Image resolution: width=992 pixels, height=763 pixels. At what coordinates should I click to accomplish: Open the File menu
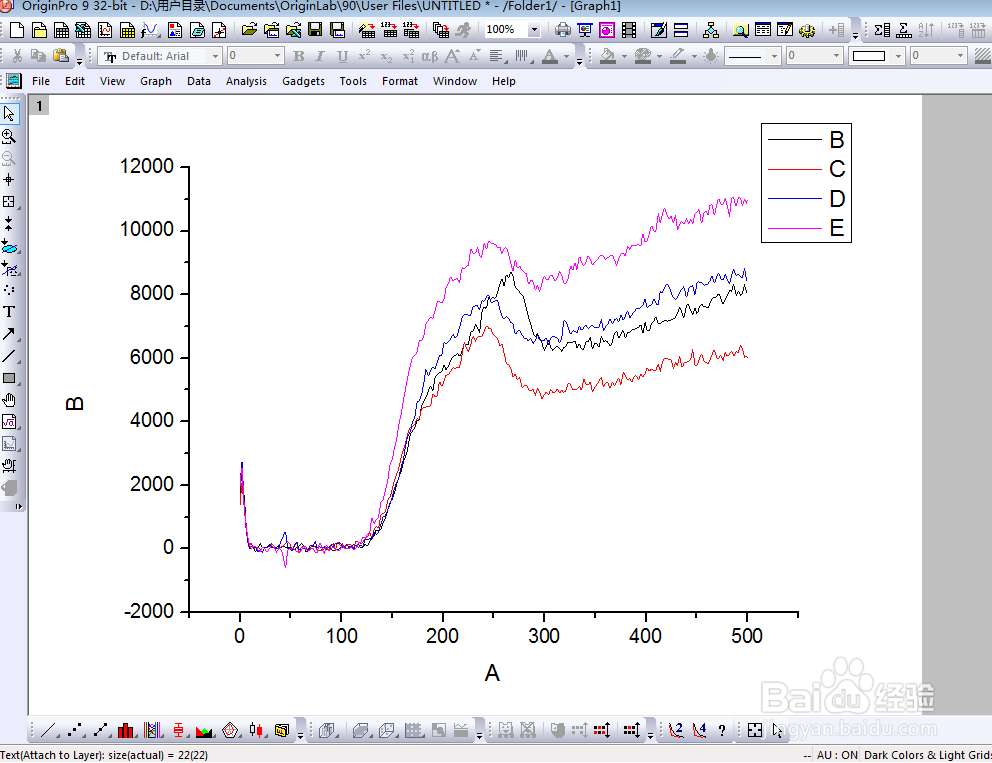tap(40, 81)
